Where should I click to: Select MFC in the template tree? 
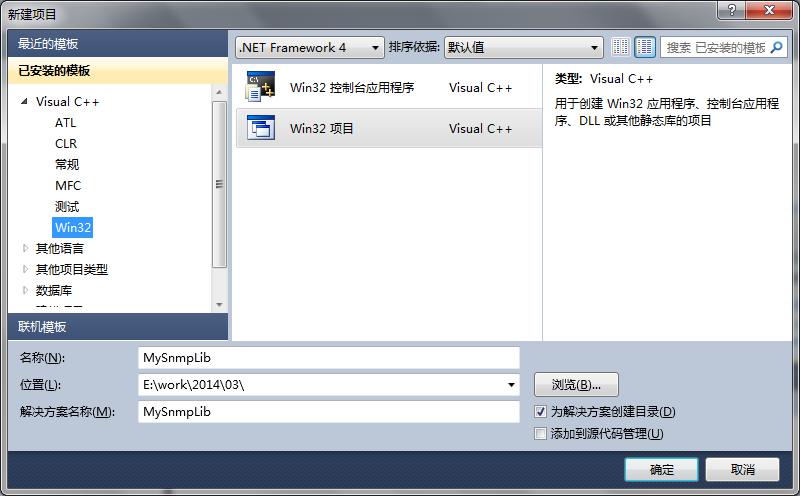[68, 186]
